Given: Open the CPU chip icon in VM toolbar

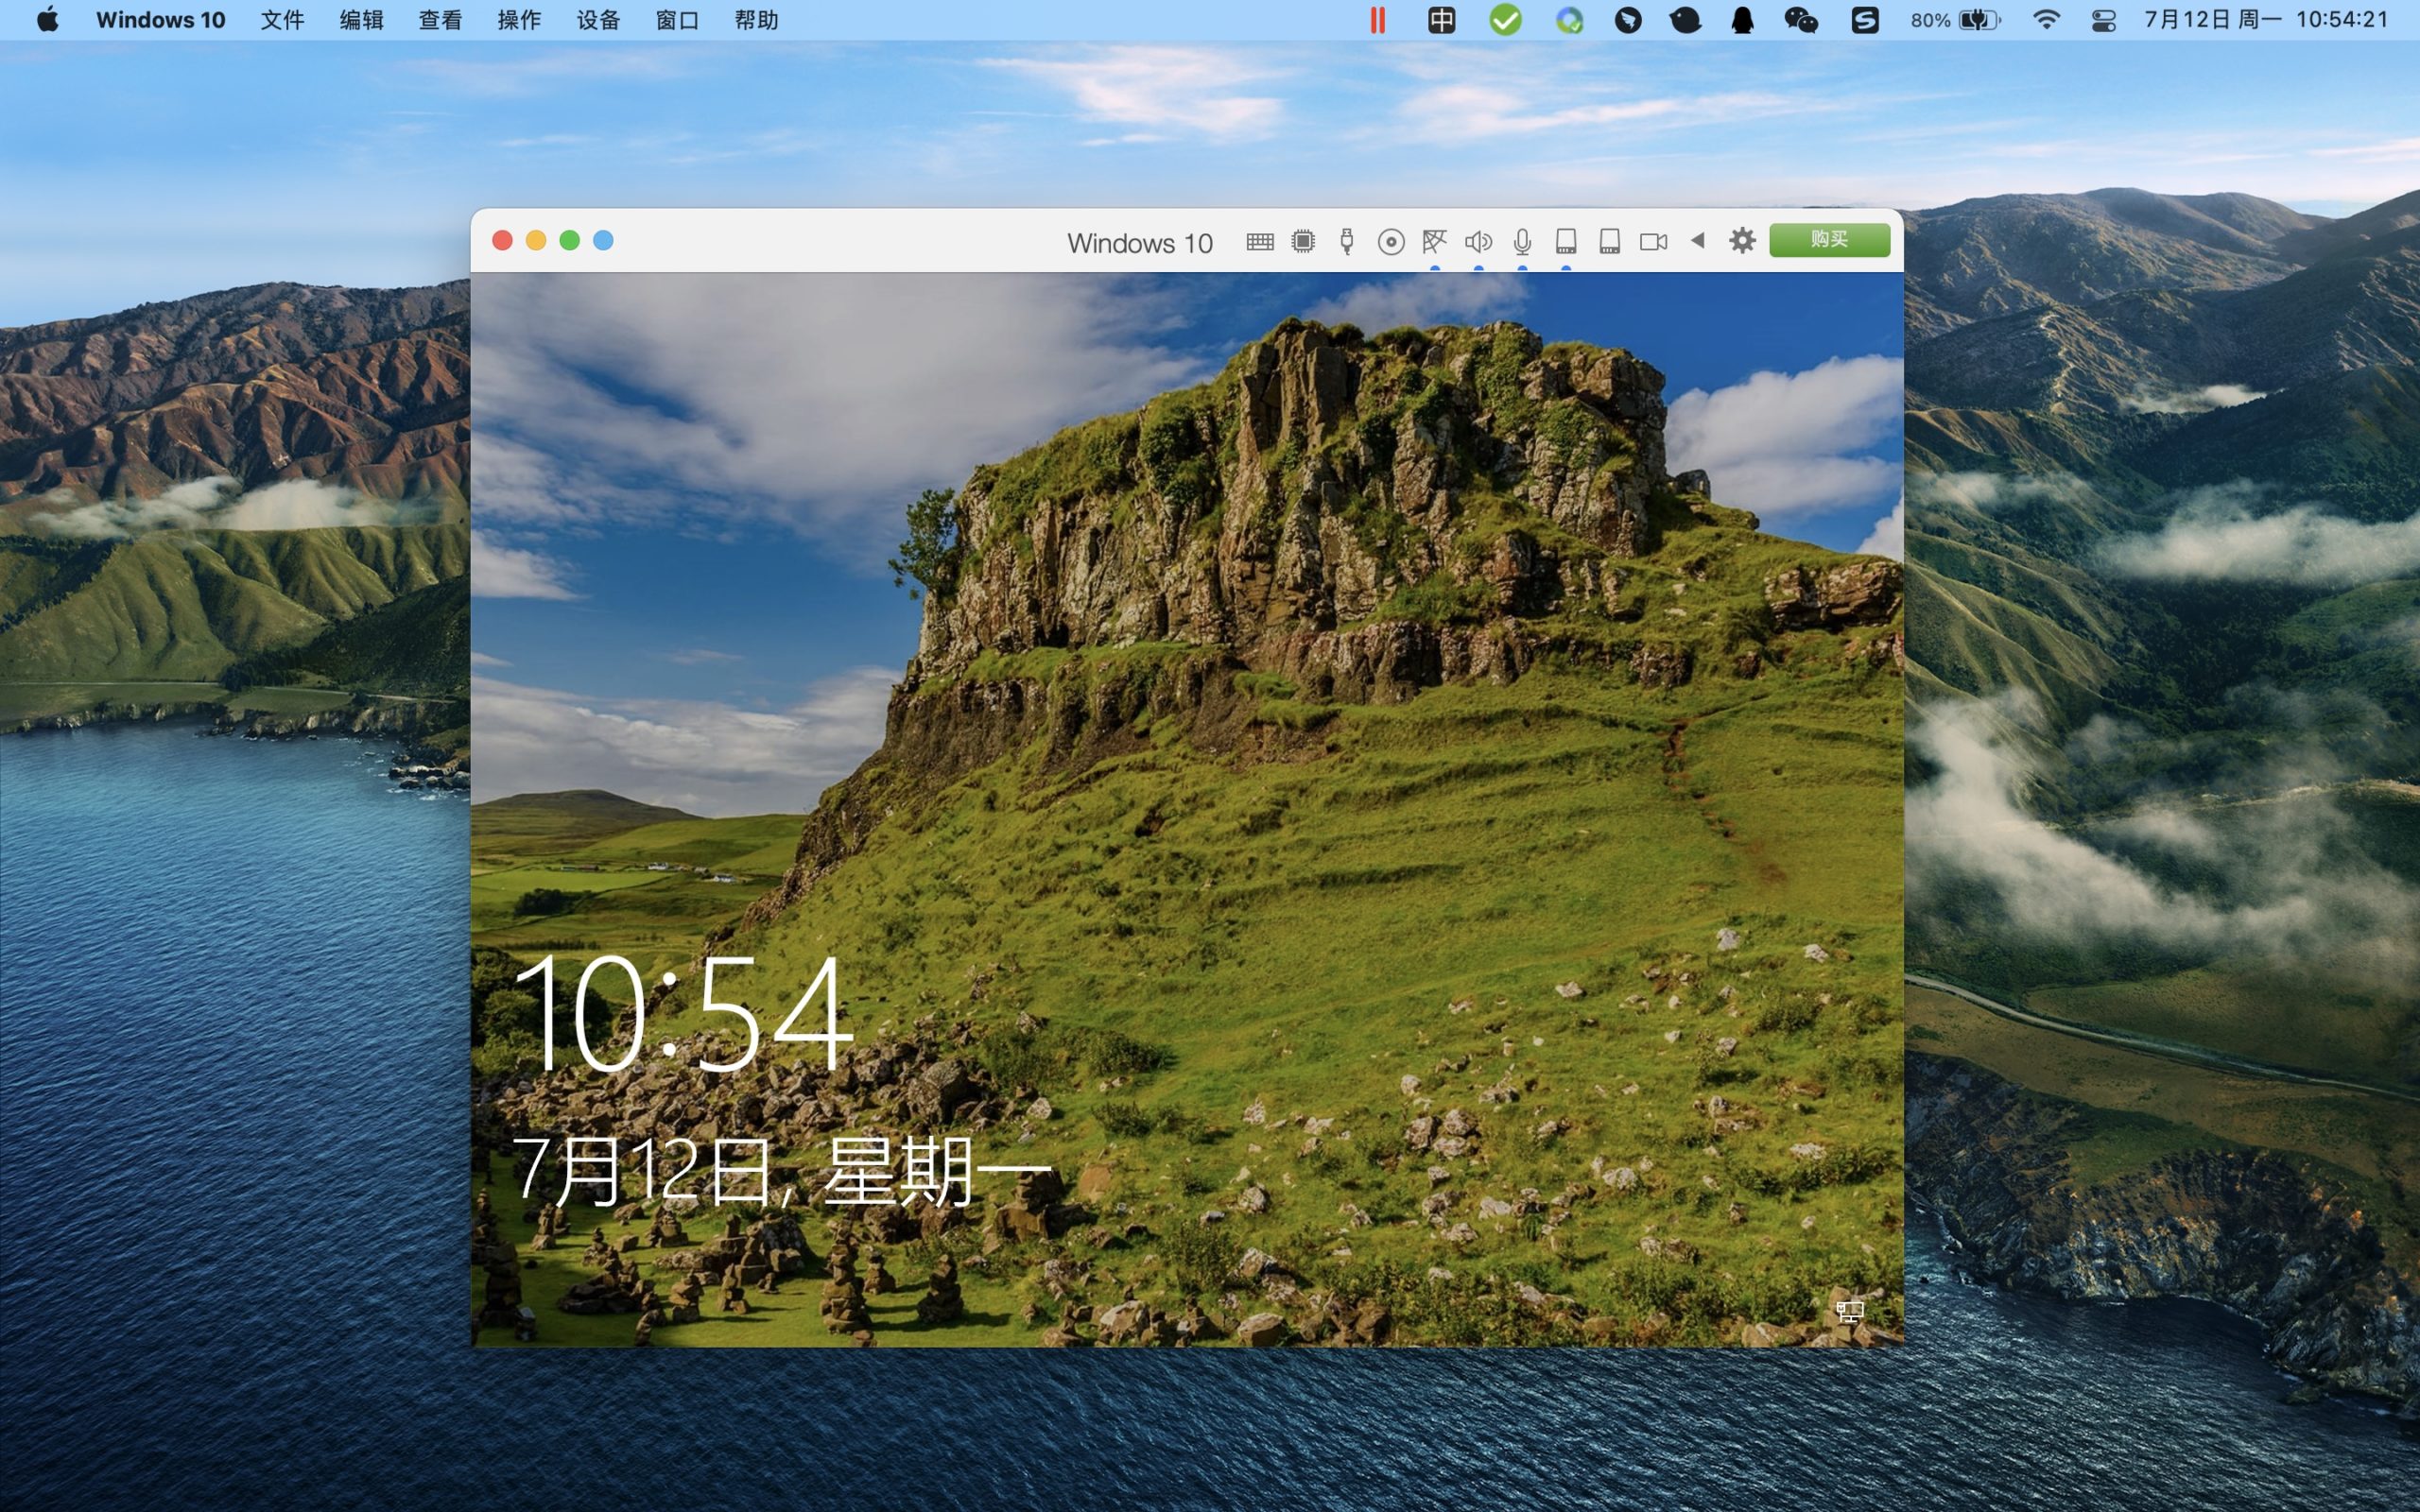Looking at the screenshot, I should pyautogui.click(x=1303, y=241).
